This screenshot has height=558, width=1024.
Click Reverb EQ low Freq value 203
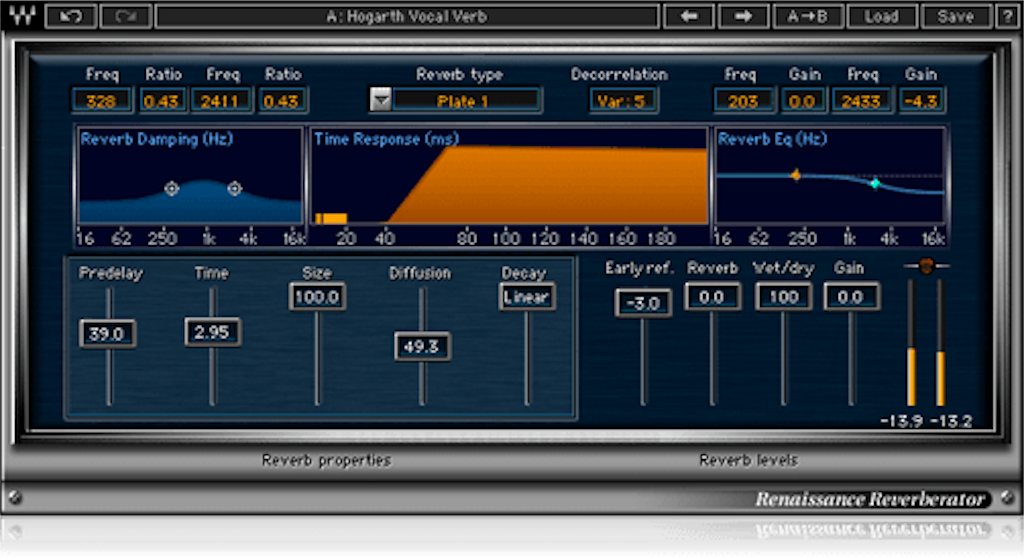[x=743, y=101]
